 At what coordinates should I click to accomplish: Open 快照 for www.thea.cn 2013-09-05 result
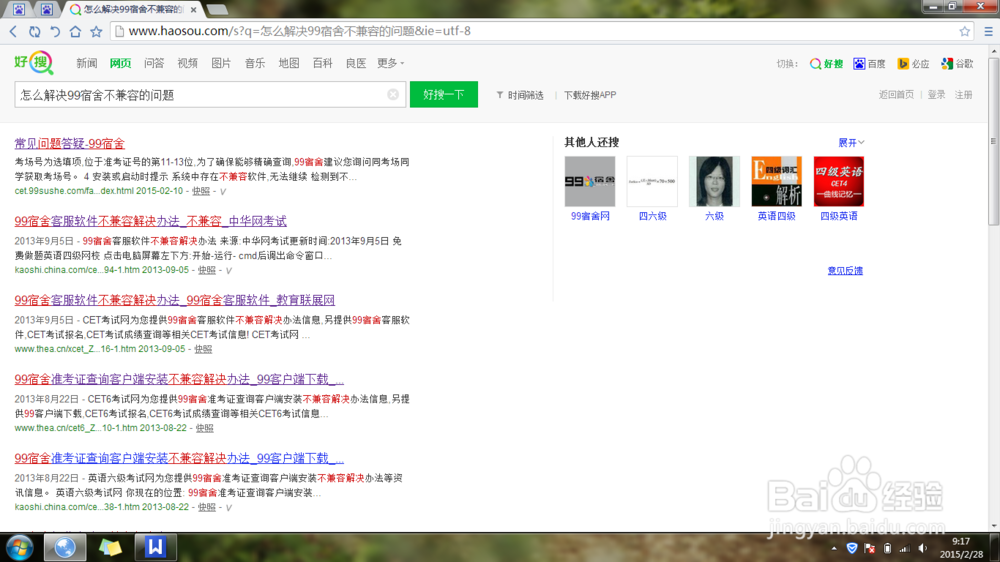click(x=203, y=350)
